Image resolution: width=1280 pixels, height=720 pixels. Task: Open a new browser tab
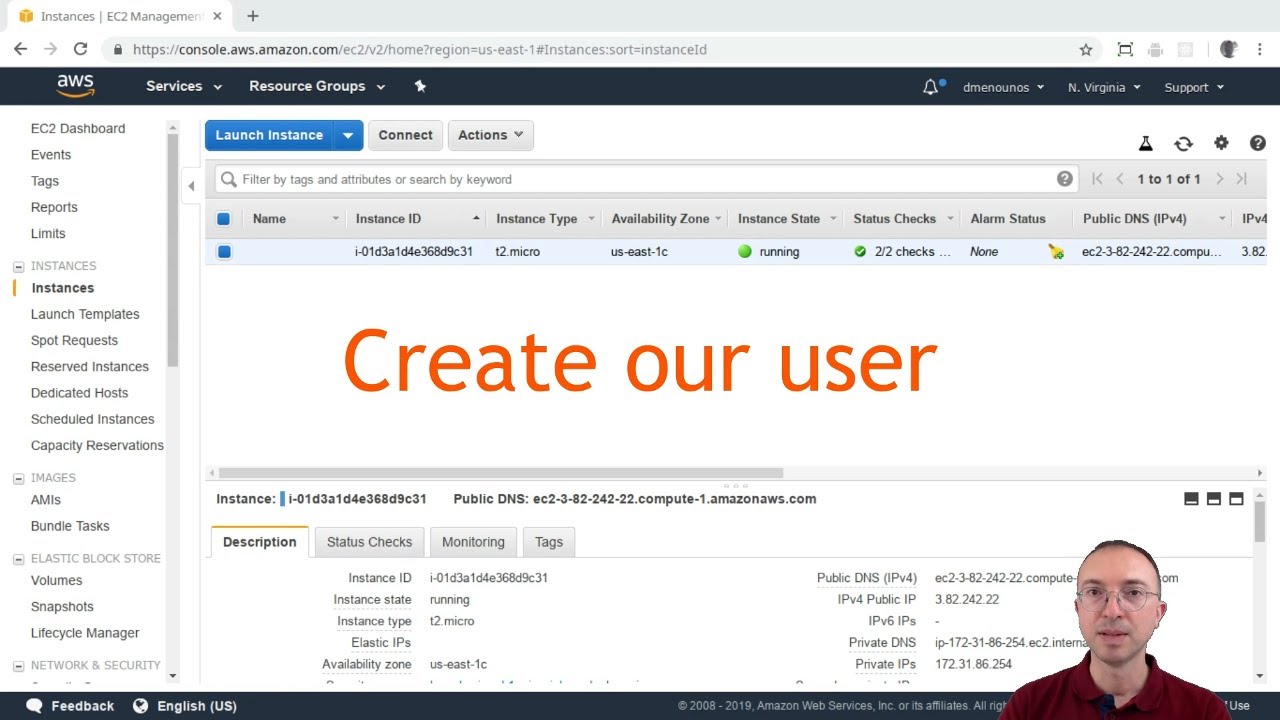coord(253,16)
